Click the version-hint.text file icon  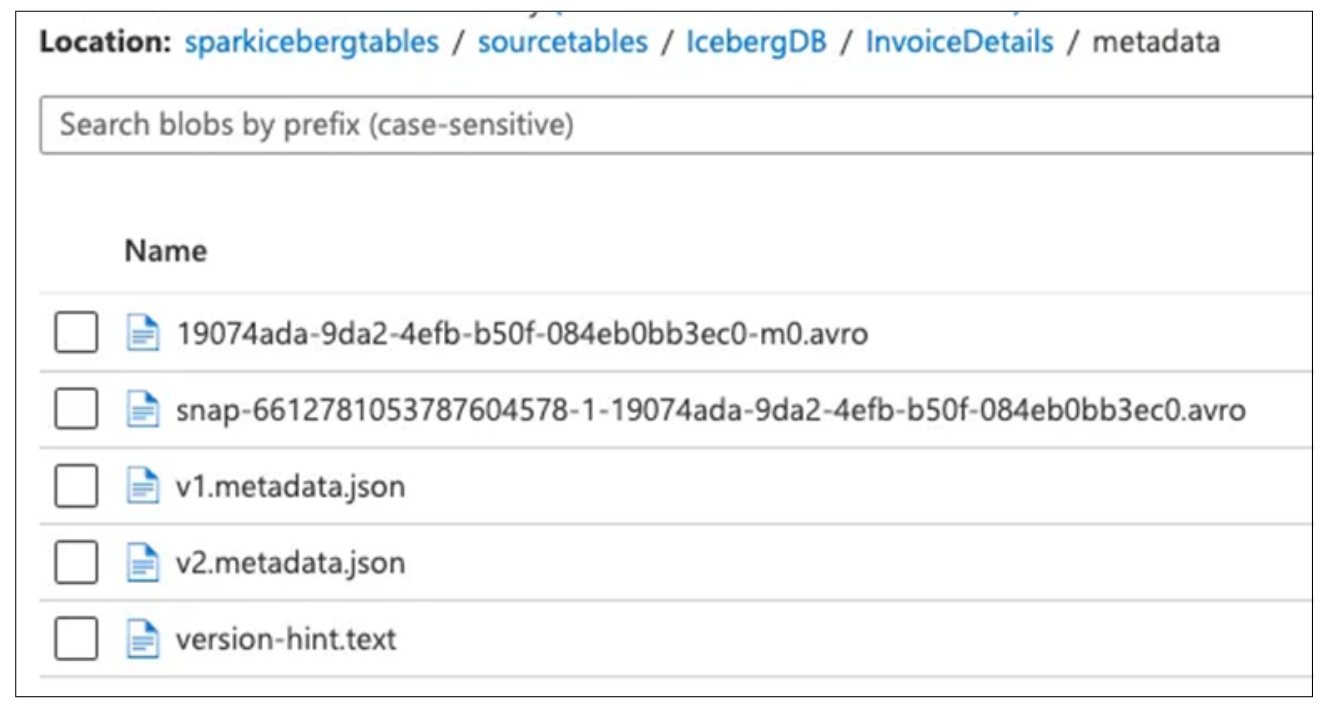pyautogui.click(x=143, y=639)
